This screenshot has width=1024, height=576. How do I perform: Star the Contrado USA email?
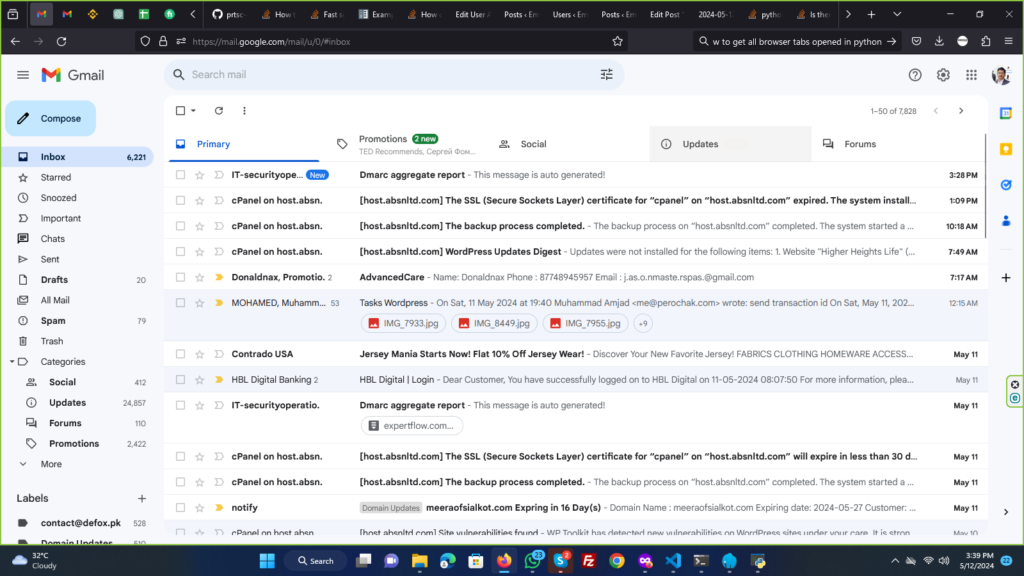200,354
